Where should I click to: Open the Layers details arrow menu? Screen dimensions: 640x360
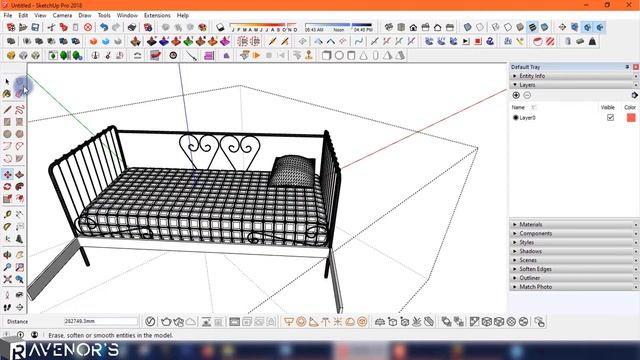coord(634,95)
